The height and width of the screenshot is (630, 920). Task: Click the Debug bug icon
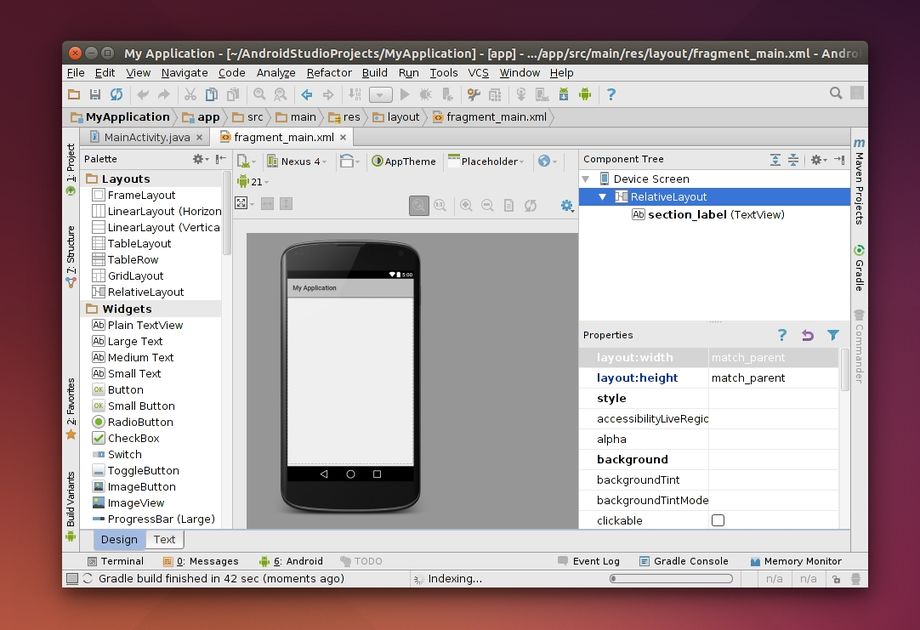coord(426,94)
